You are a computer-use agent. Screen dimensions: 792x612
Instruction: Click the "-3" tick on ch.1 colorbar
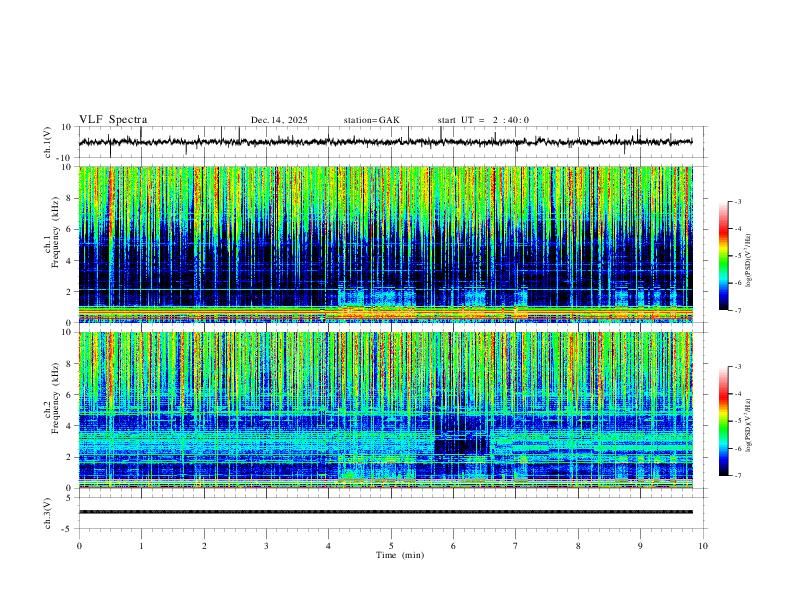pyautogui.click(x=737, y=201)
